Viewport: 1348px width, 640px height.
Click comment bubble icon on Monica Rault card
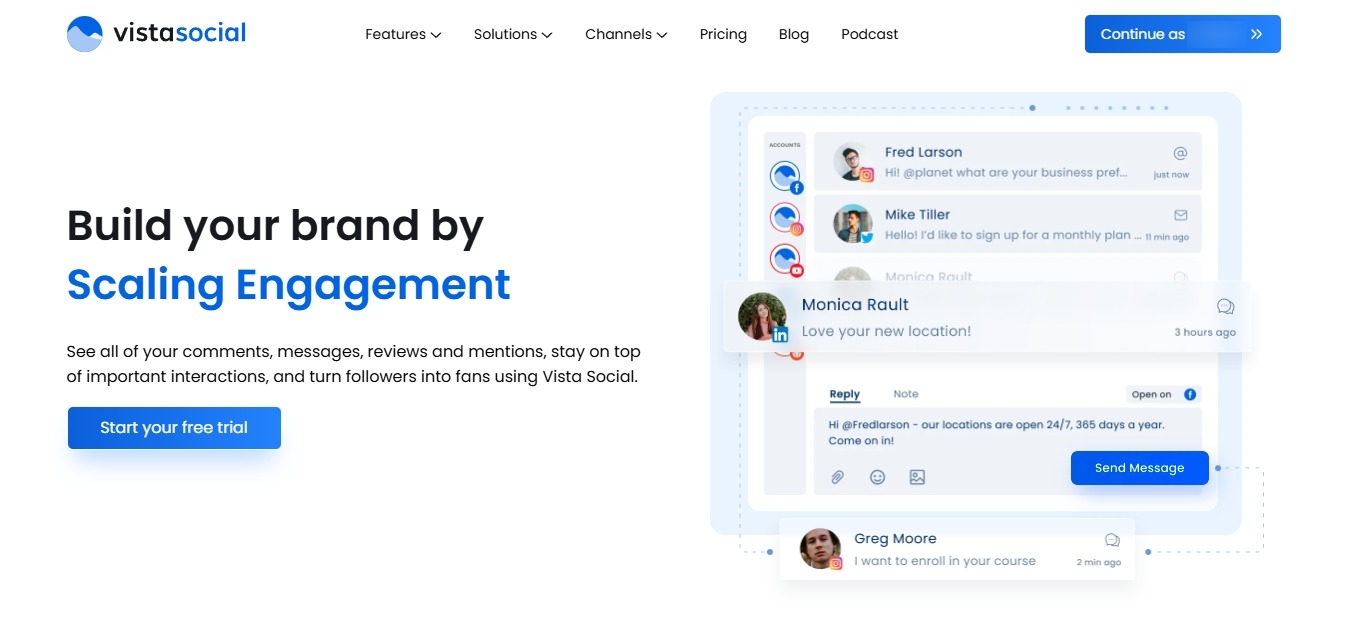1225,306
